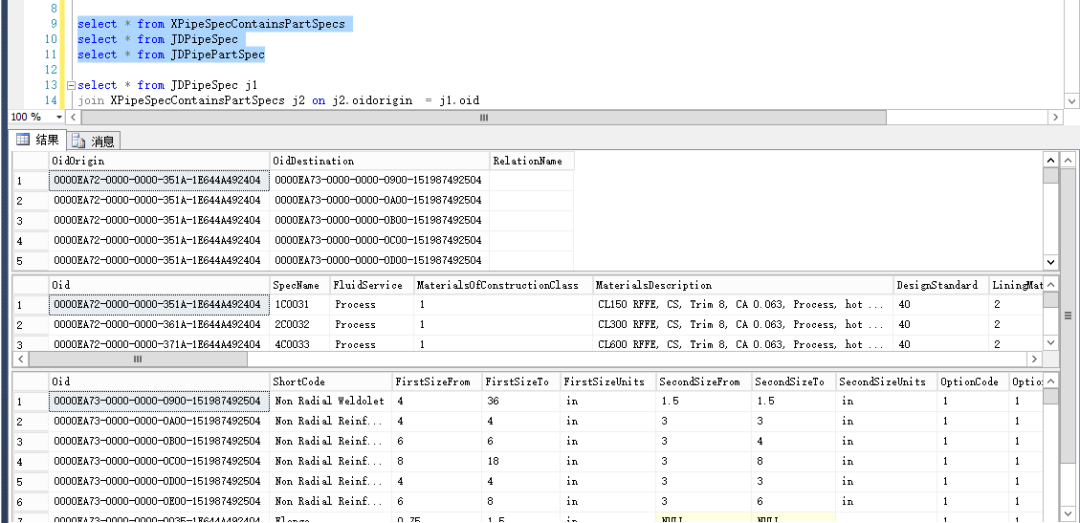1080x523 pixels.
Task: Open the 100 % zoom dropdown
Action: 59,117
